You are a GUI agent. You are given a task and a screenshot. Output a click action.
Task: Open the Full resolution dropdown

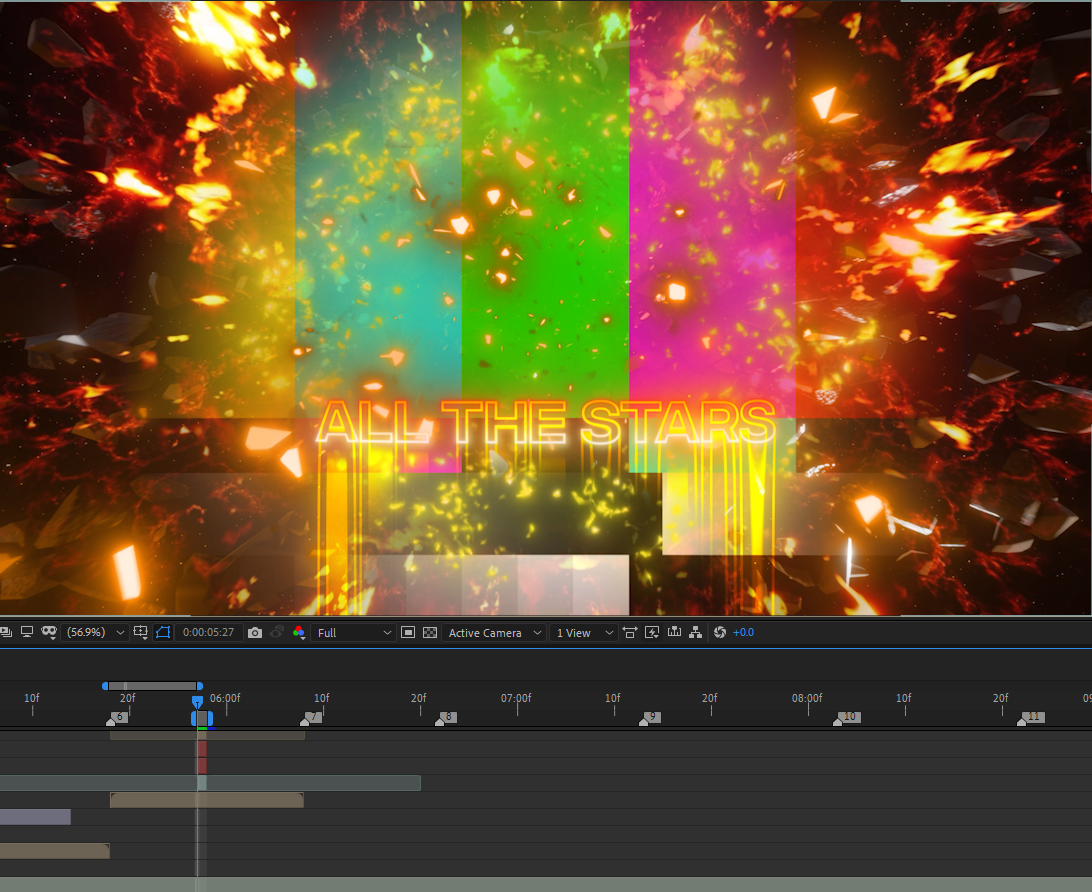[354, 632]
